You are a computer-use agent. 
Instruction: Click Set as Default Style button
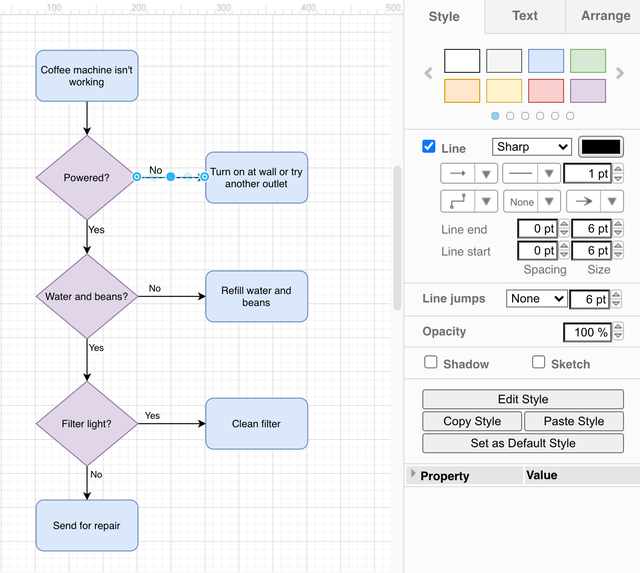(523, 443)
